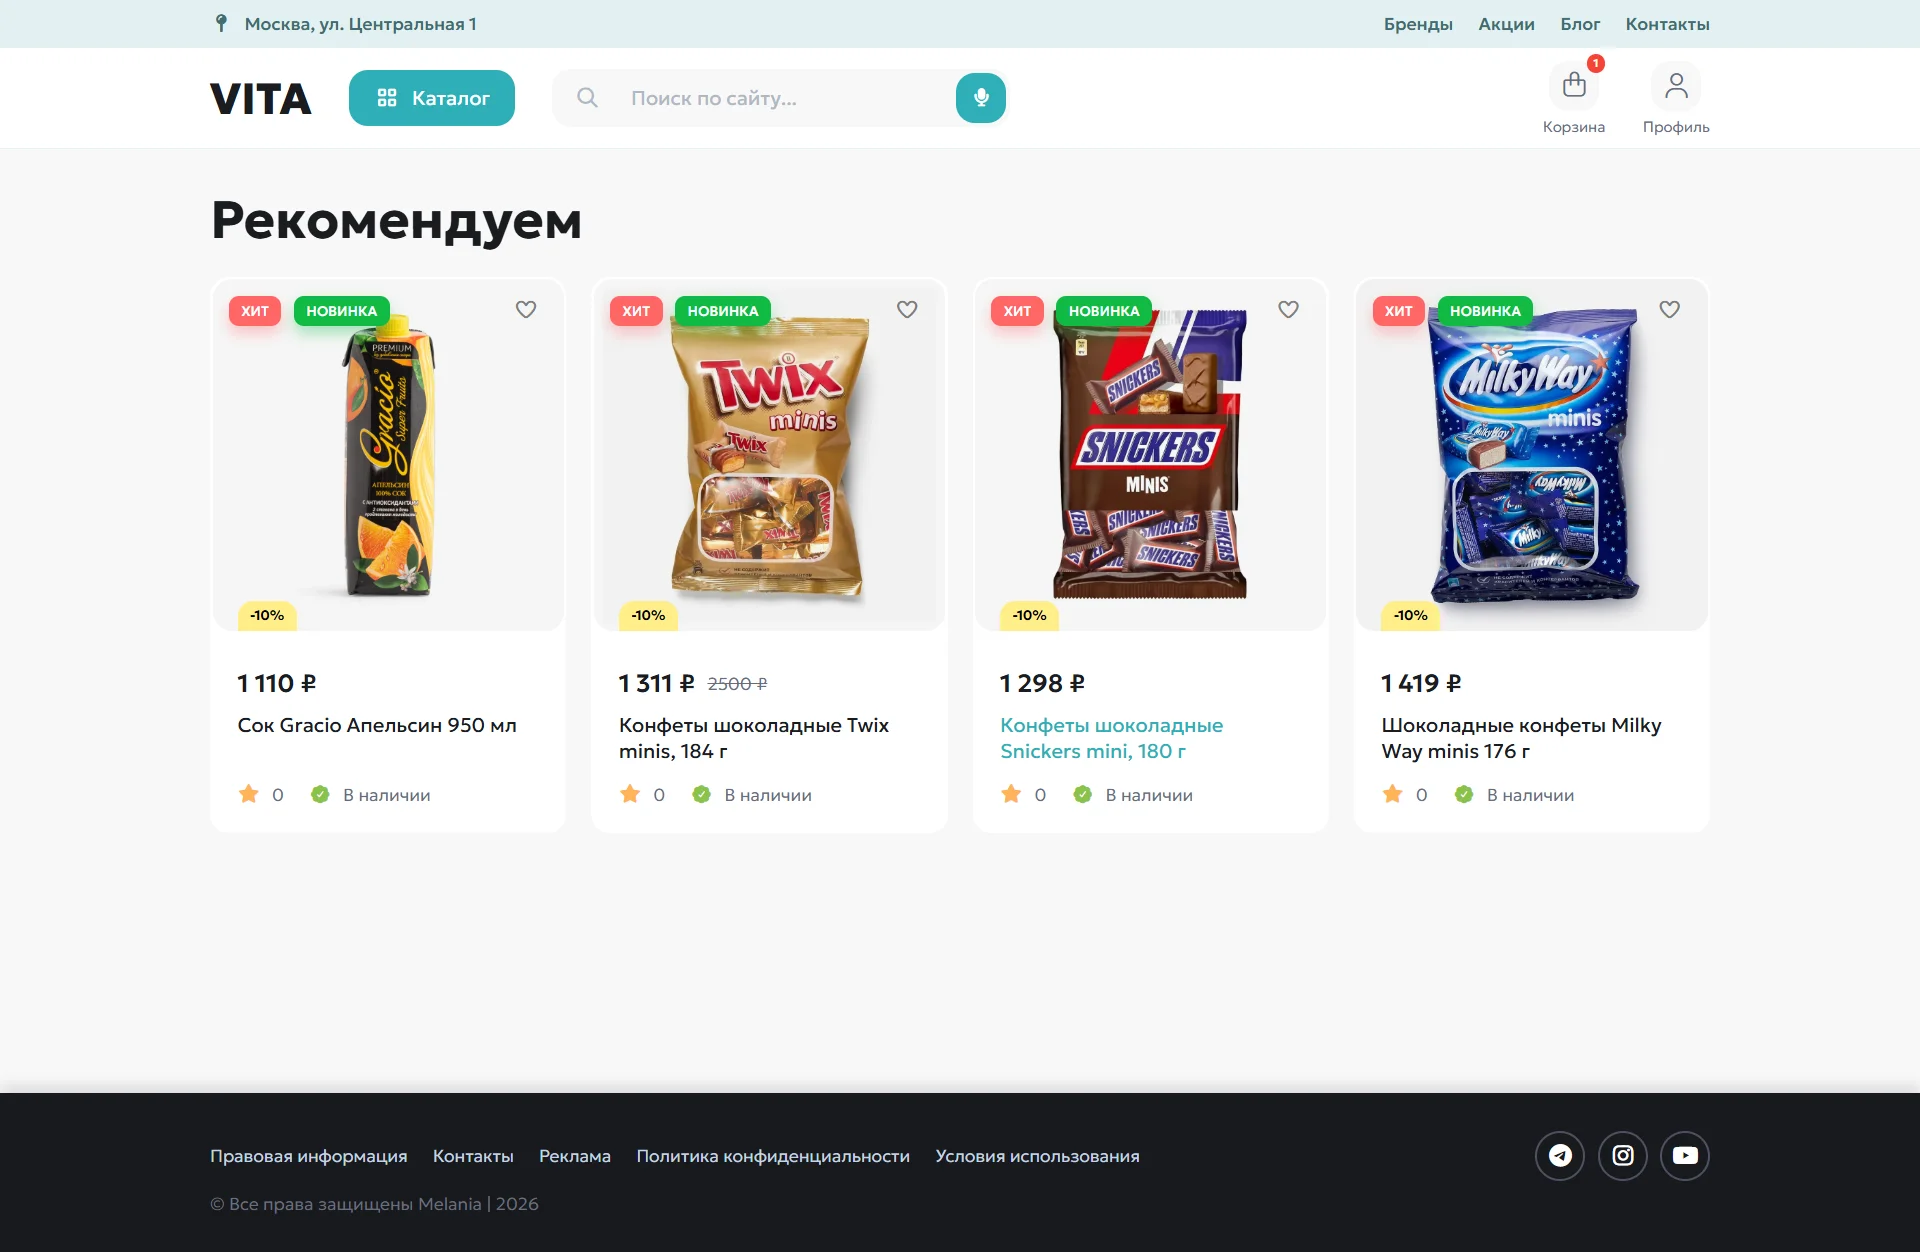Open the Профиль user icon
1920x1252 pixels.
click(1676, 86)
